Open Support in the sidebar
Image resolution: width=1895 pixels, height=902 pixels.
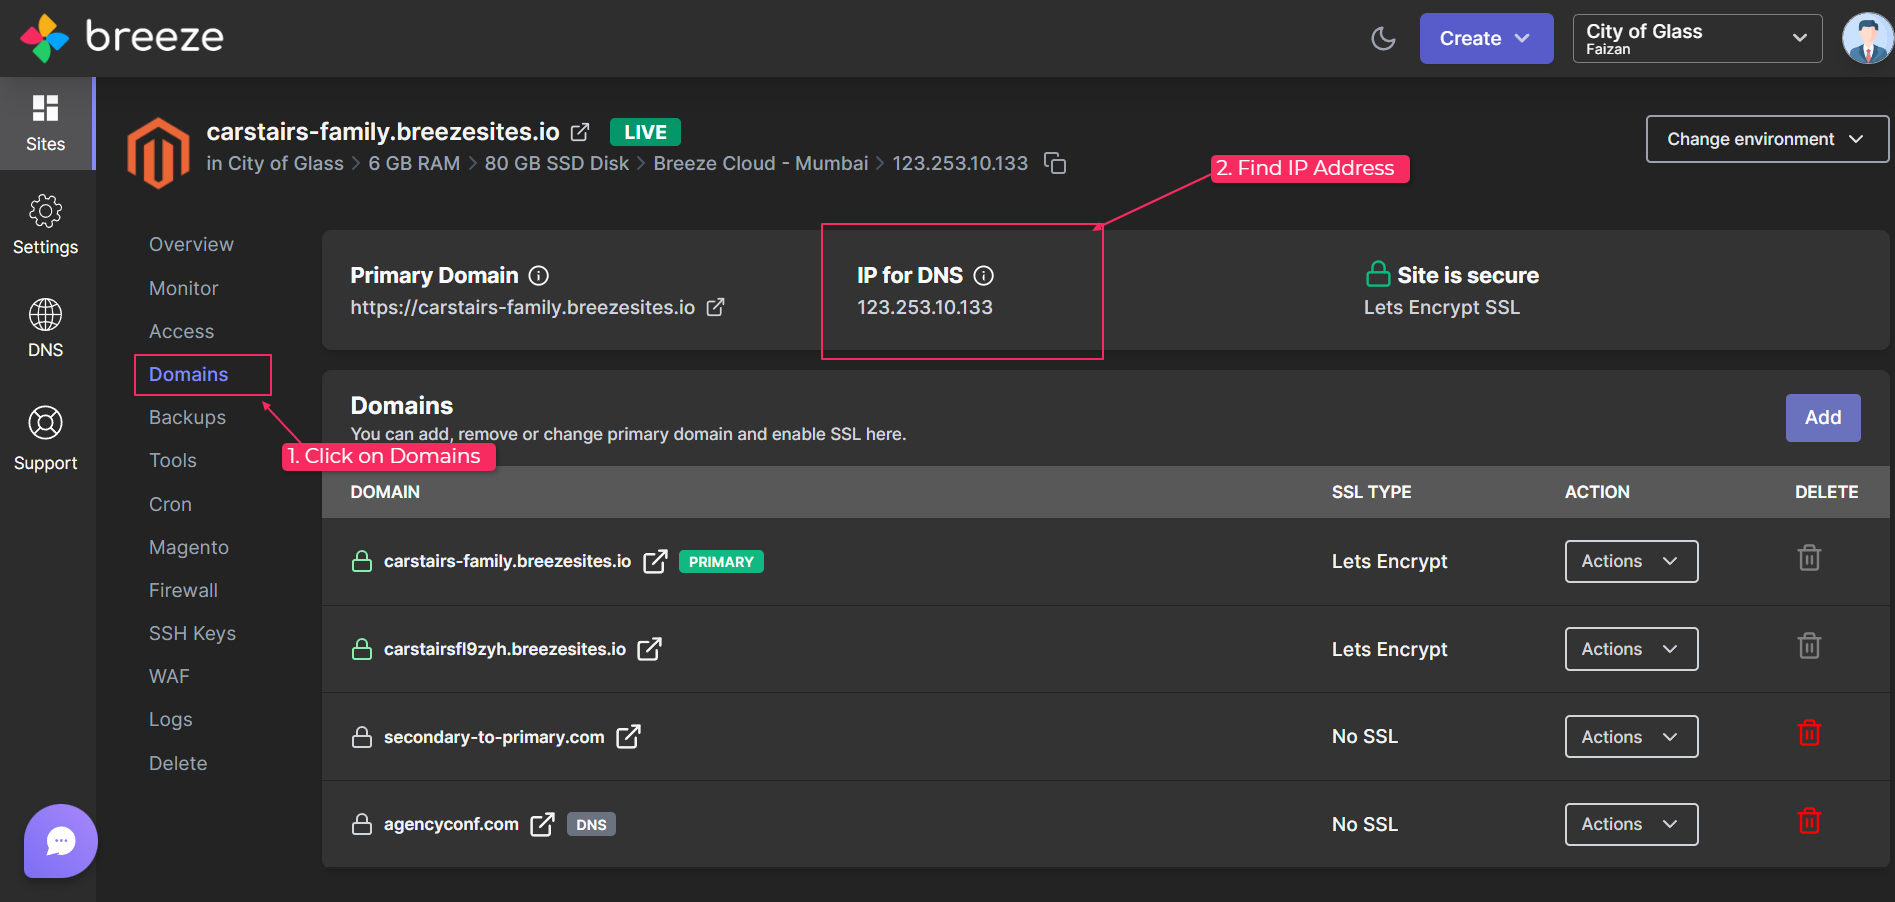pyautogui.click(x=46, y=438)
